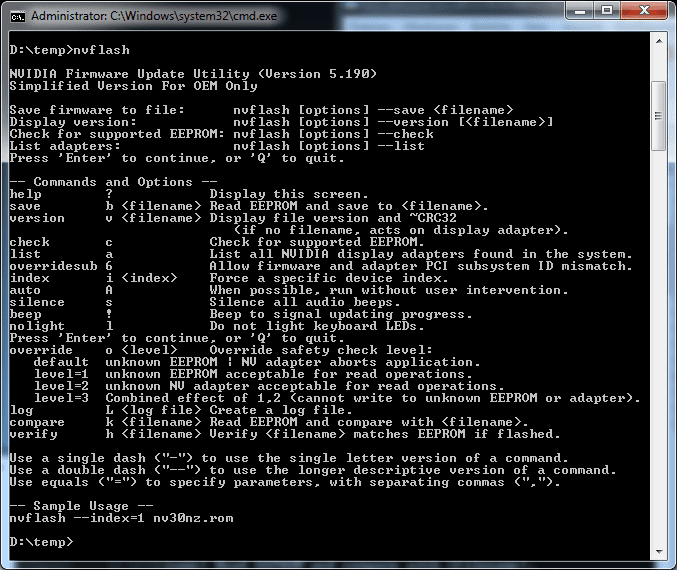Click the 'help' command row
The width and height of the screenshot is (677, 570).
coord(189,194)
